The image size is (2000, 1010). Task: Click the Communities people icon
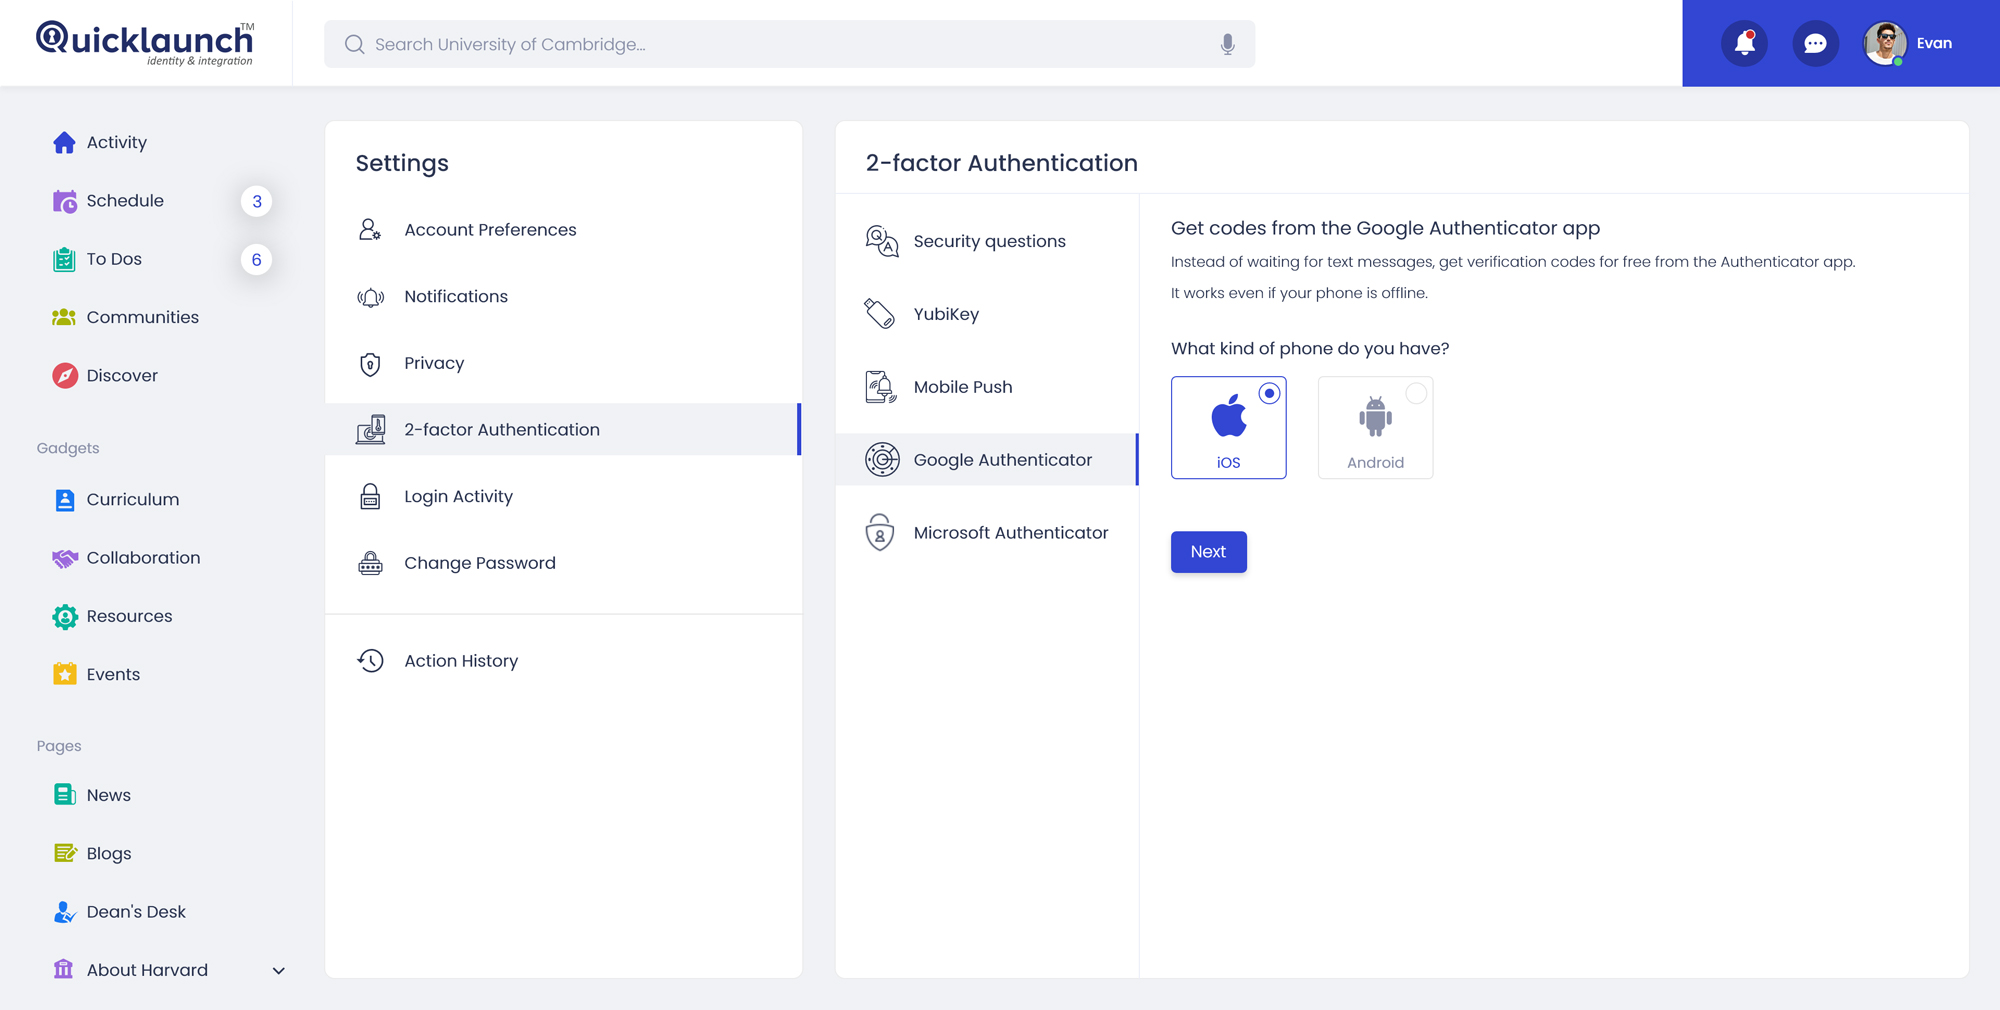(64, 317)
